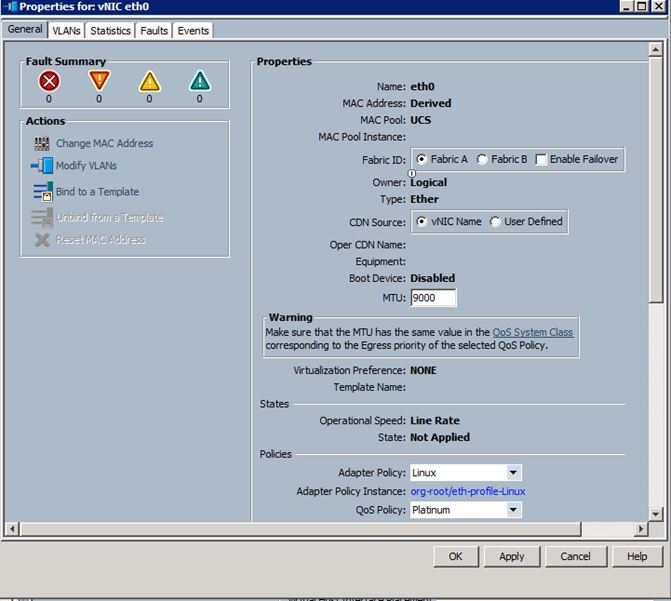The width and height of the screenshot is (671, 601).
Task: Click Change MAC Address action text
Action: click(104, 143)
